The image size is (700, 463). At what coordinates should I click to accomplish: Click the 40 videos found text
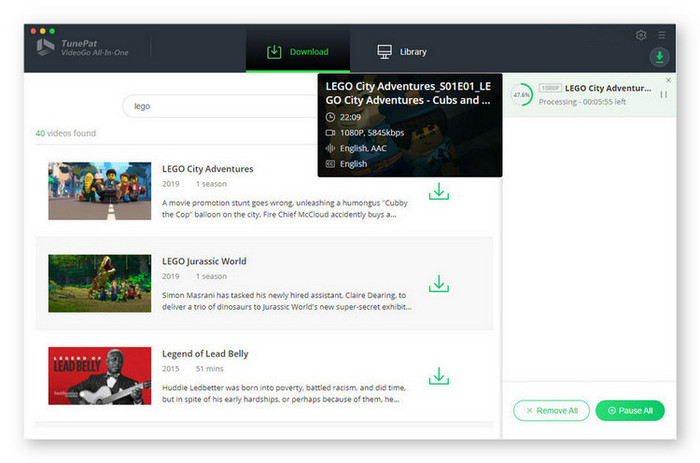(x=66, y=133)
